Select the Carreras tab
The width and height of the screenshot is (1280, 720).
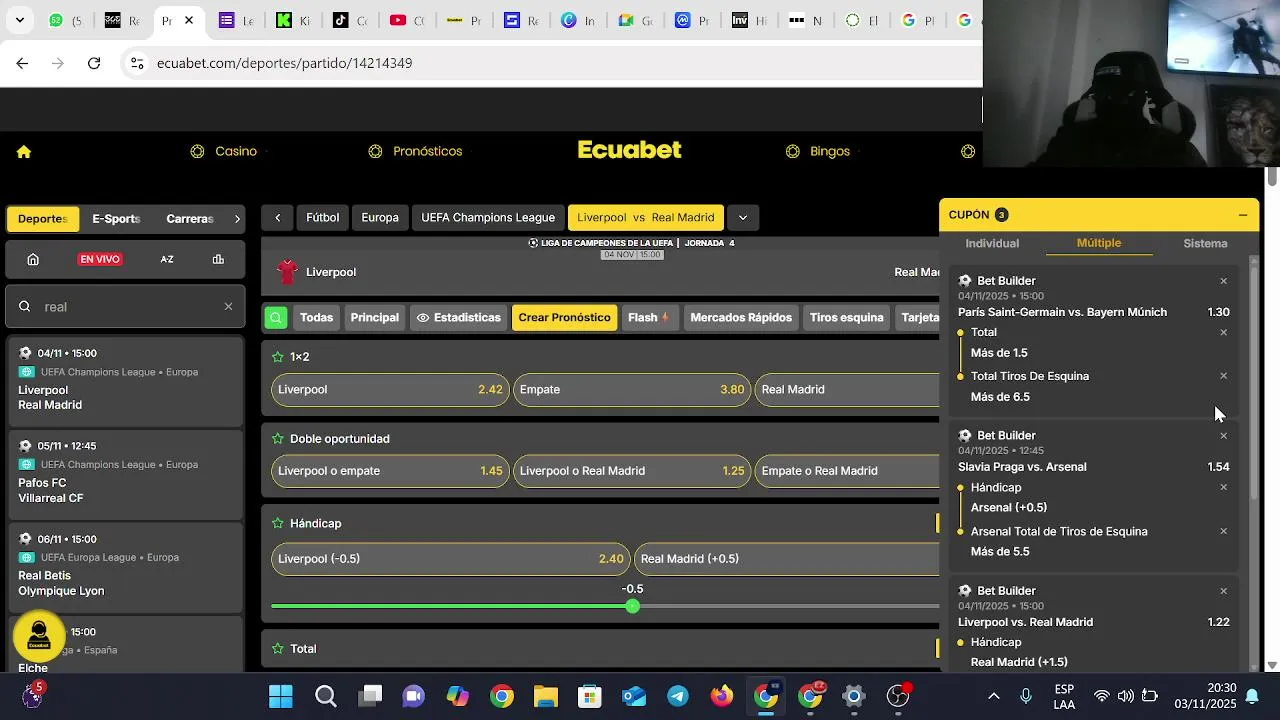tap(190, 219)
